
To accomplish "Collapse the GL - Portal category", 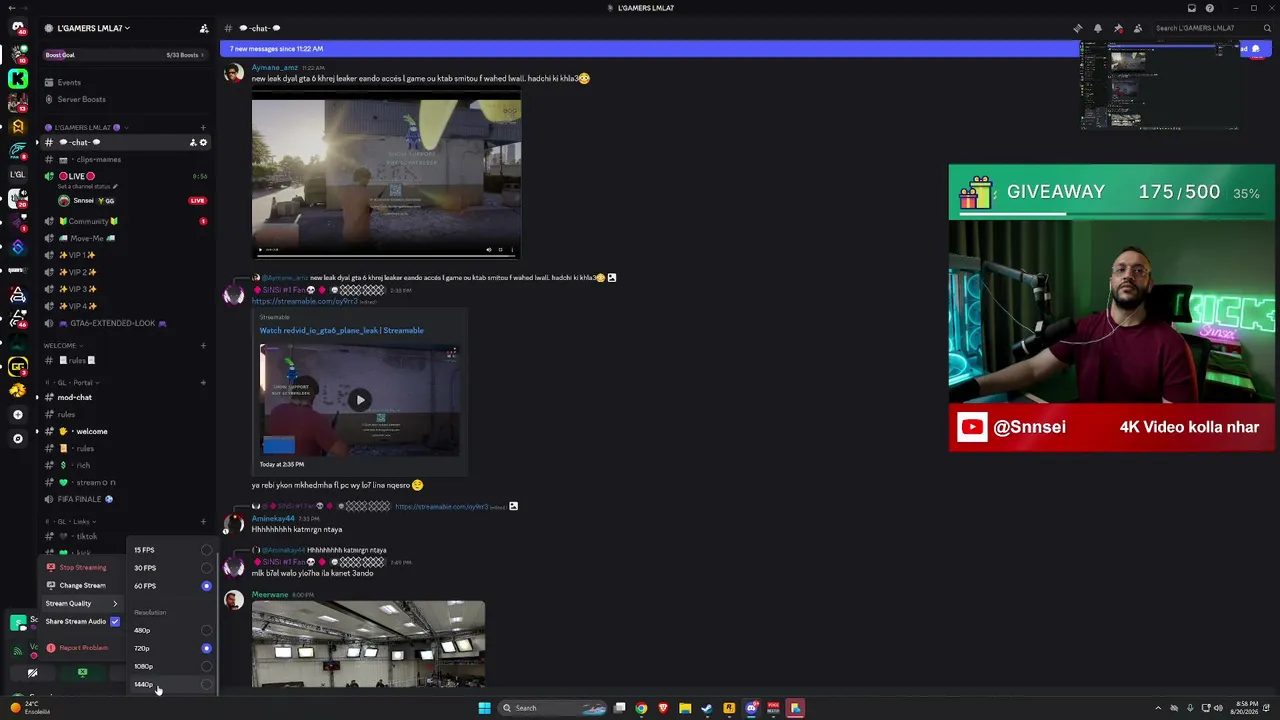I will [72, 382].
